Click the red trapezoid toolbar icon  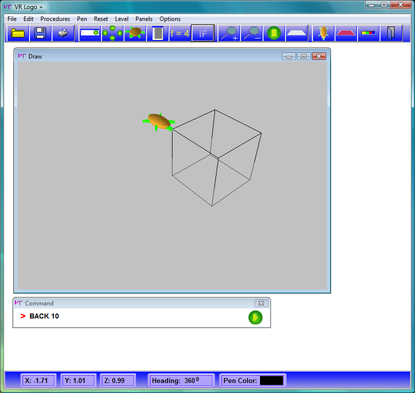click(x=346, y=33)
